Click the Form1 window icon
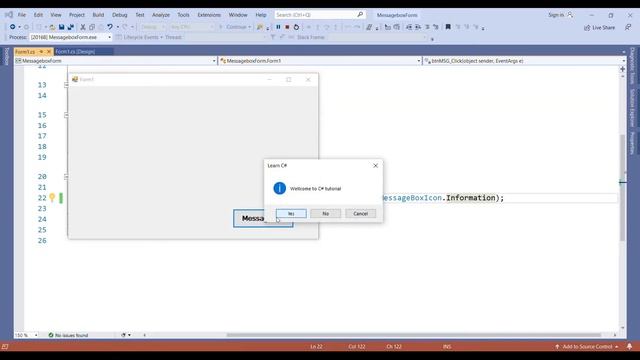The width and height of the screenshot is (640, 360). click(75, 79)
